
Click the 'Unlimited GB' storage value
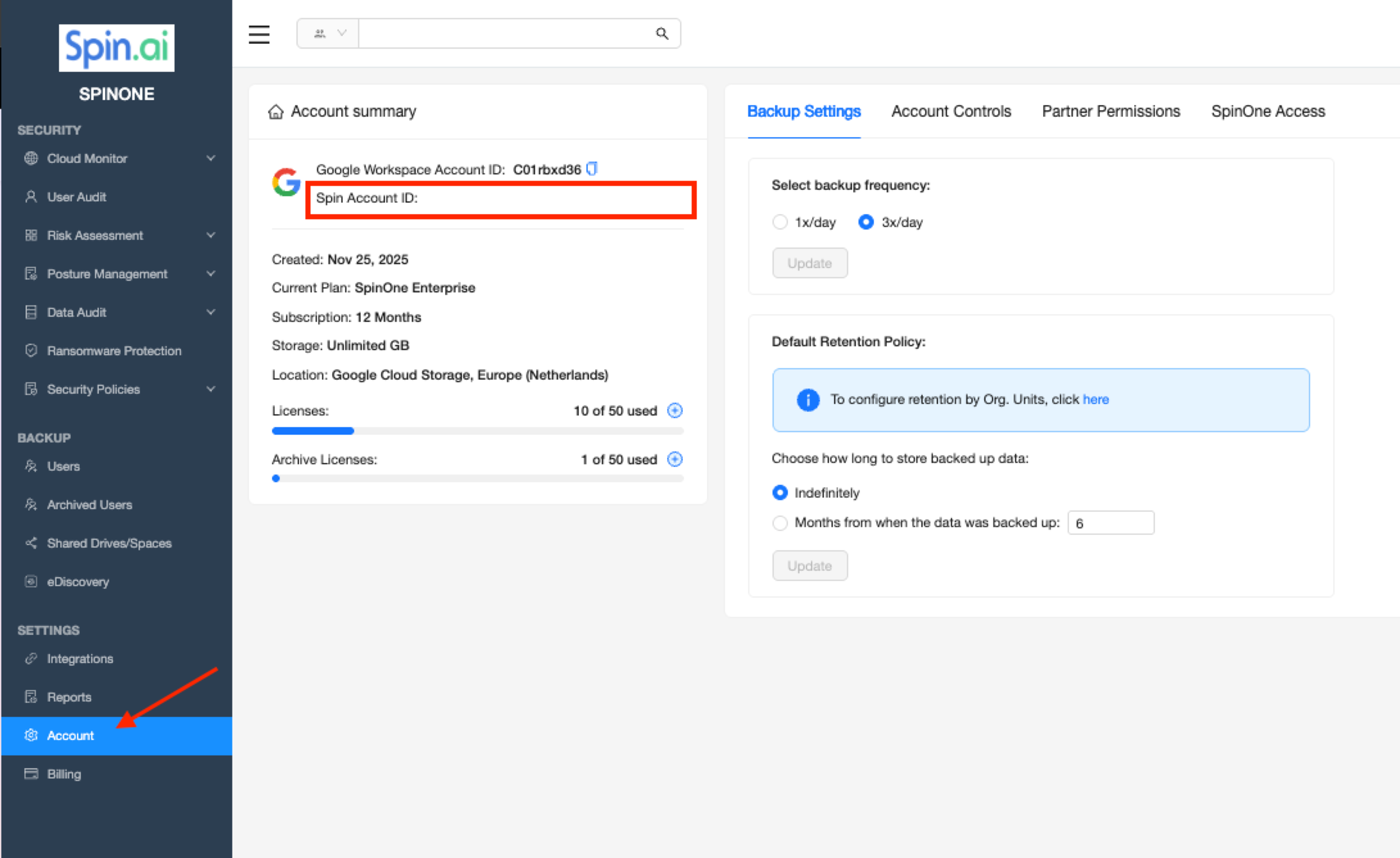click(x=368, y=346)
